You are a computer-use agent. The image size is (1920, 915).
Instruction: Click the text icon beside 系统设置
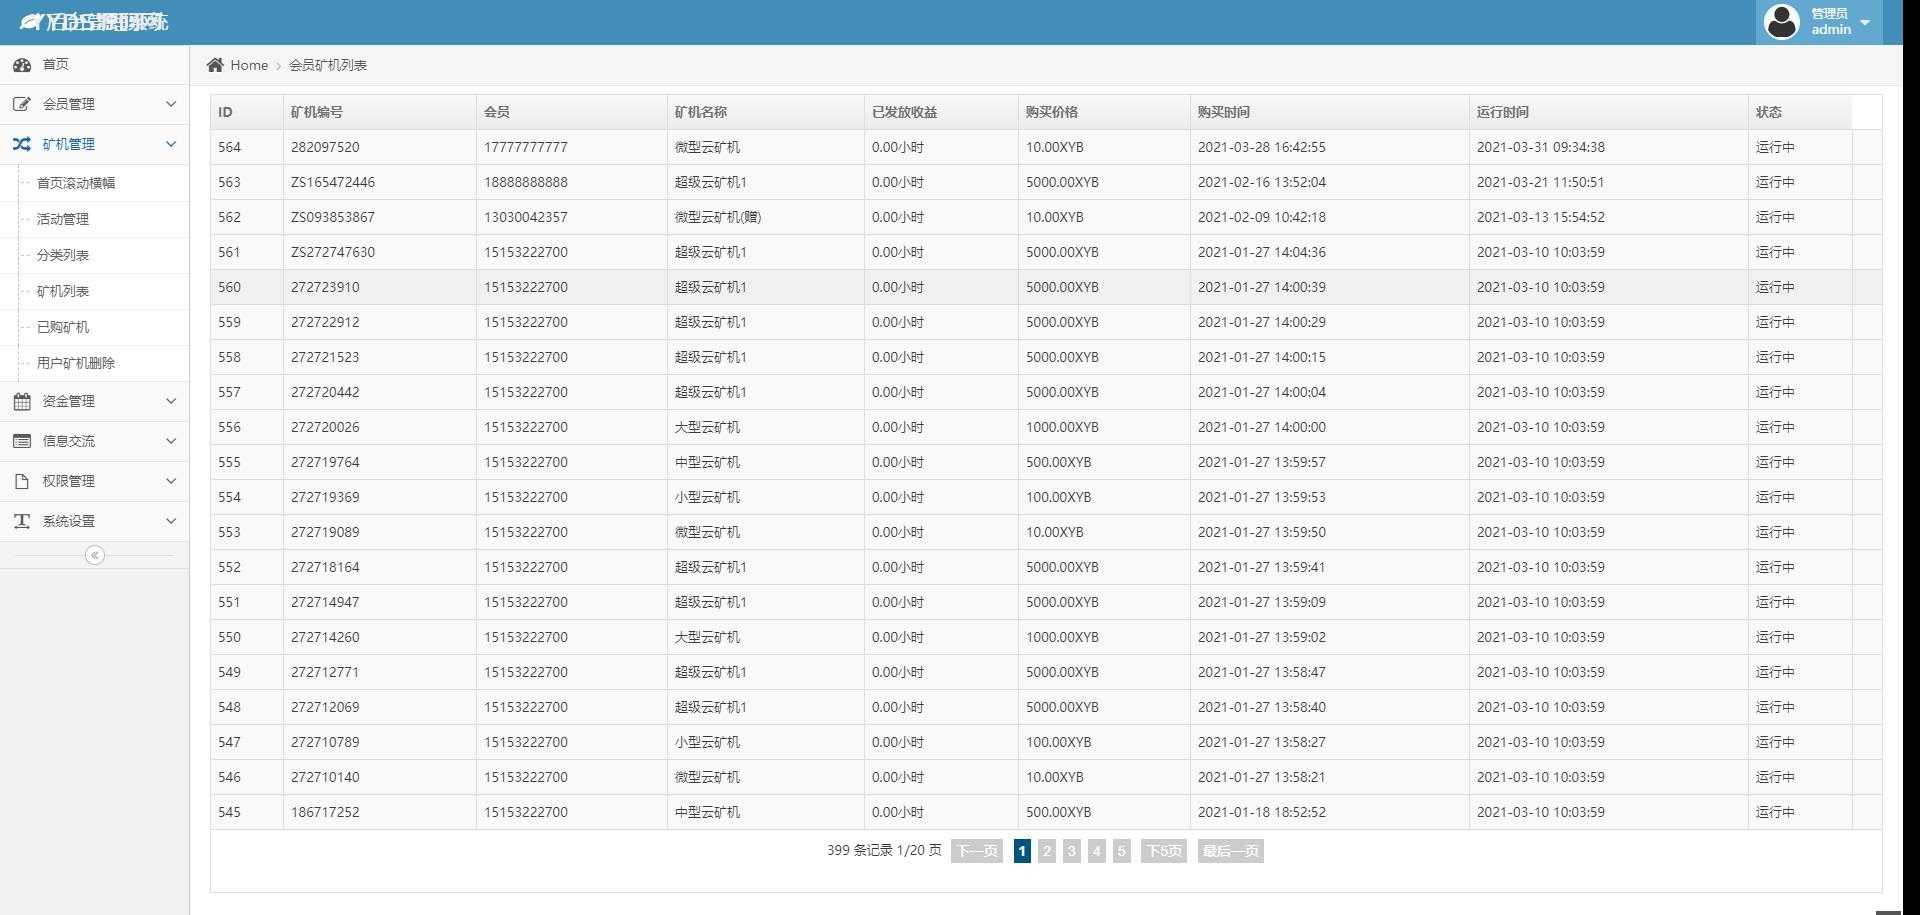[x=22, y=521]
